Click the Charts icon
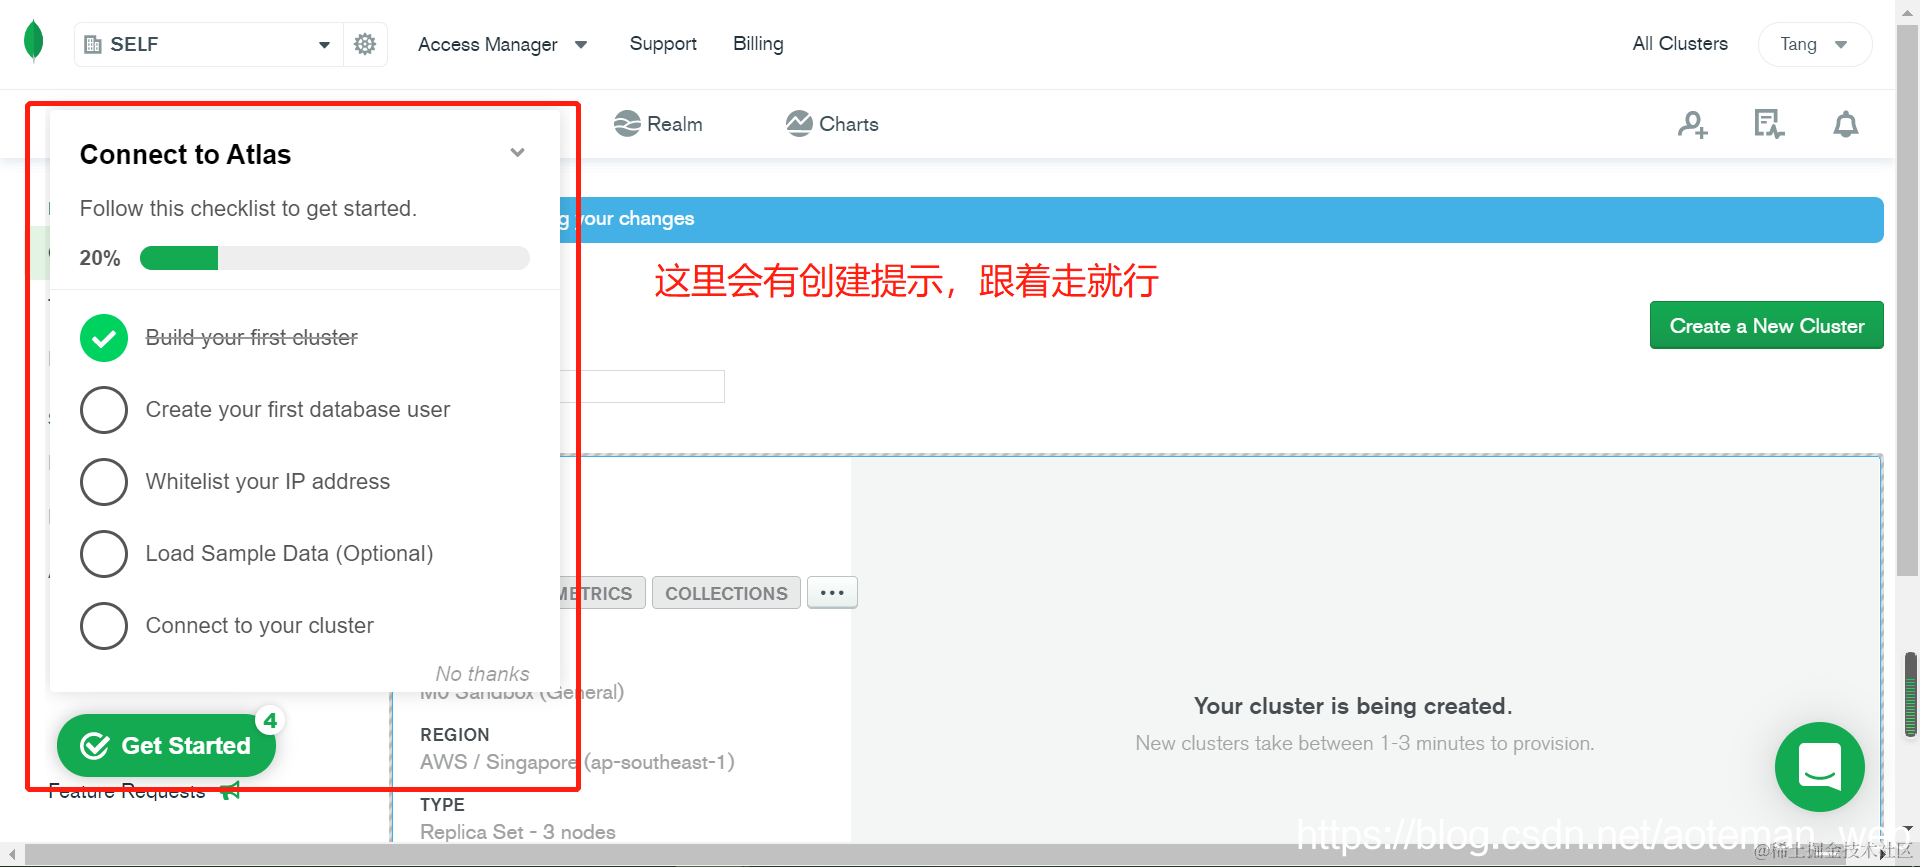The image size is (1920, 867). [799, 124]
